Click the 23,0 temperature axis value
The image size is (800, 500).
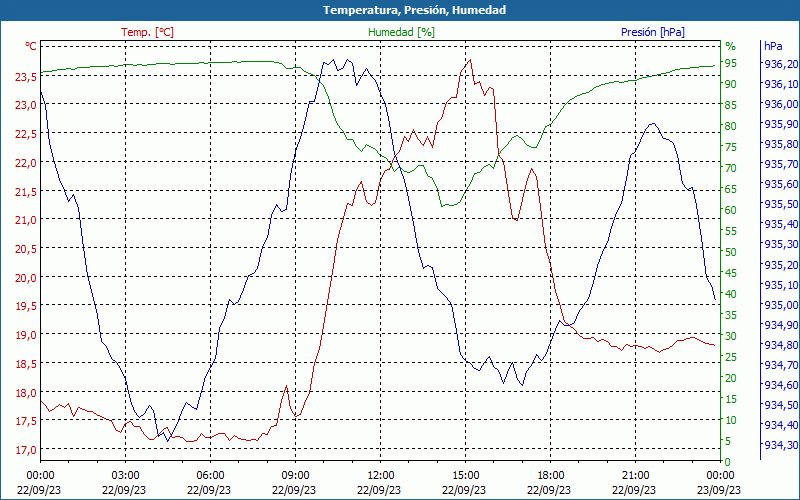(26, 105)
